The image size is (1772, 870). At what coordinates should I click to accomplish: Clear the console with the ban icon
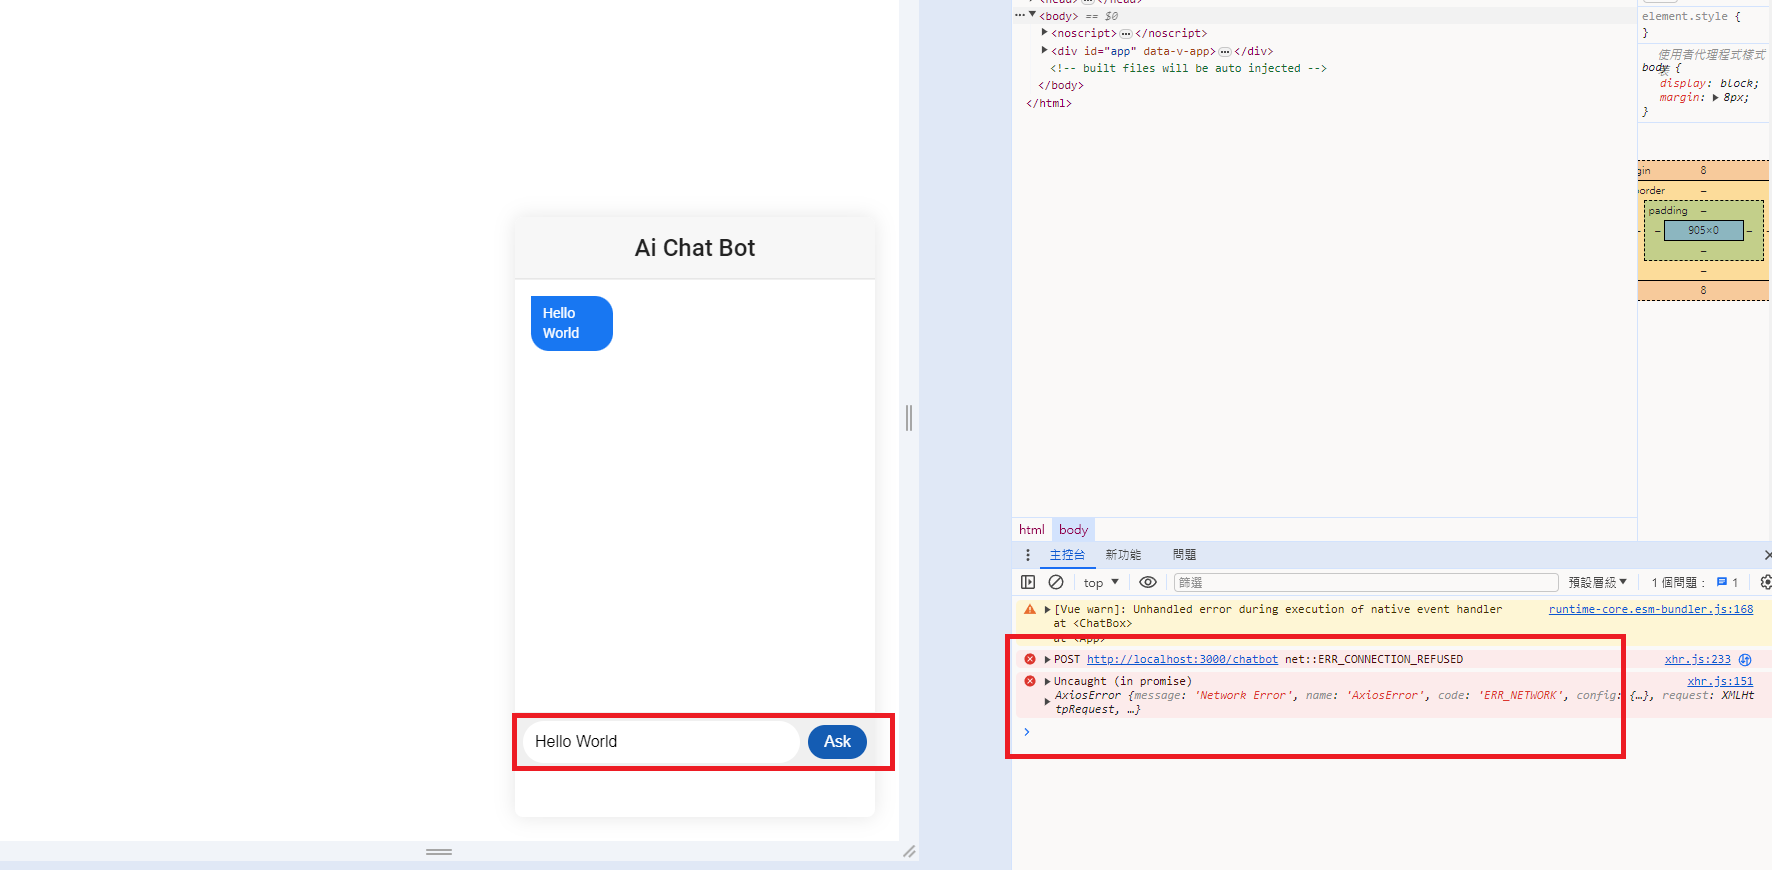(x=1055, y=582)
